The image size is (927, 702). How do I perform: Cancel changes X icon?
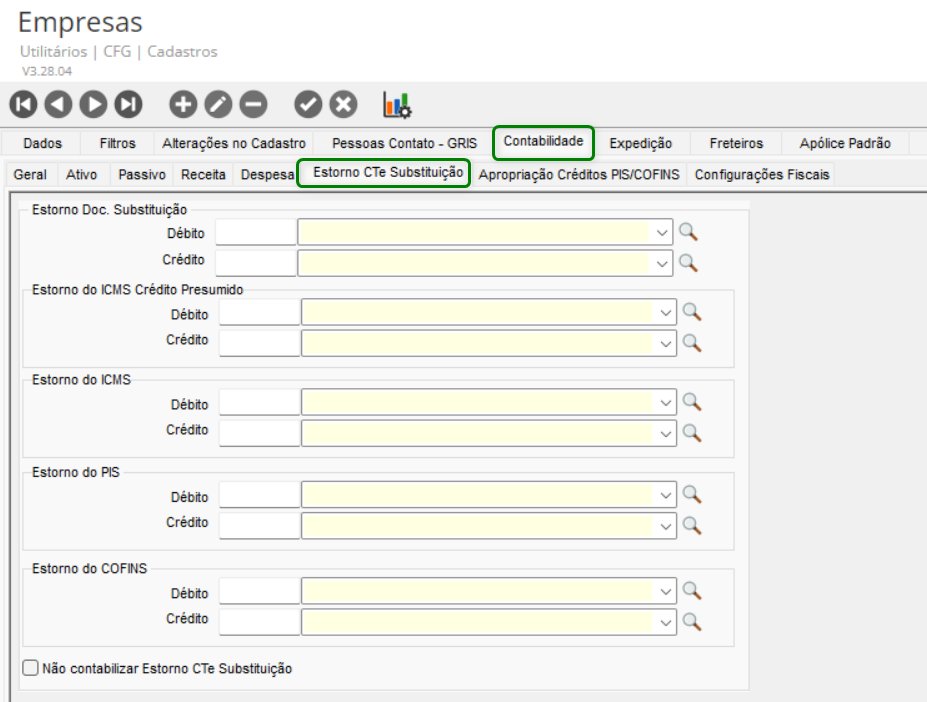coord(343,103)
